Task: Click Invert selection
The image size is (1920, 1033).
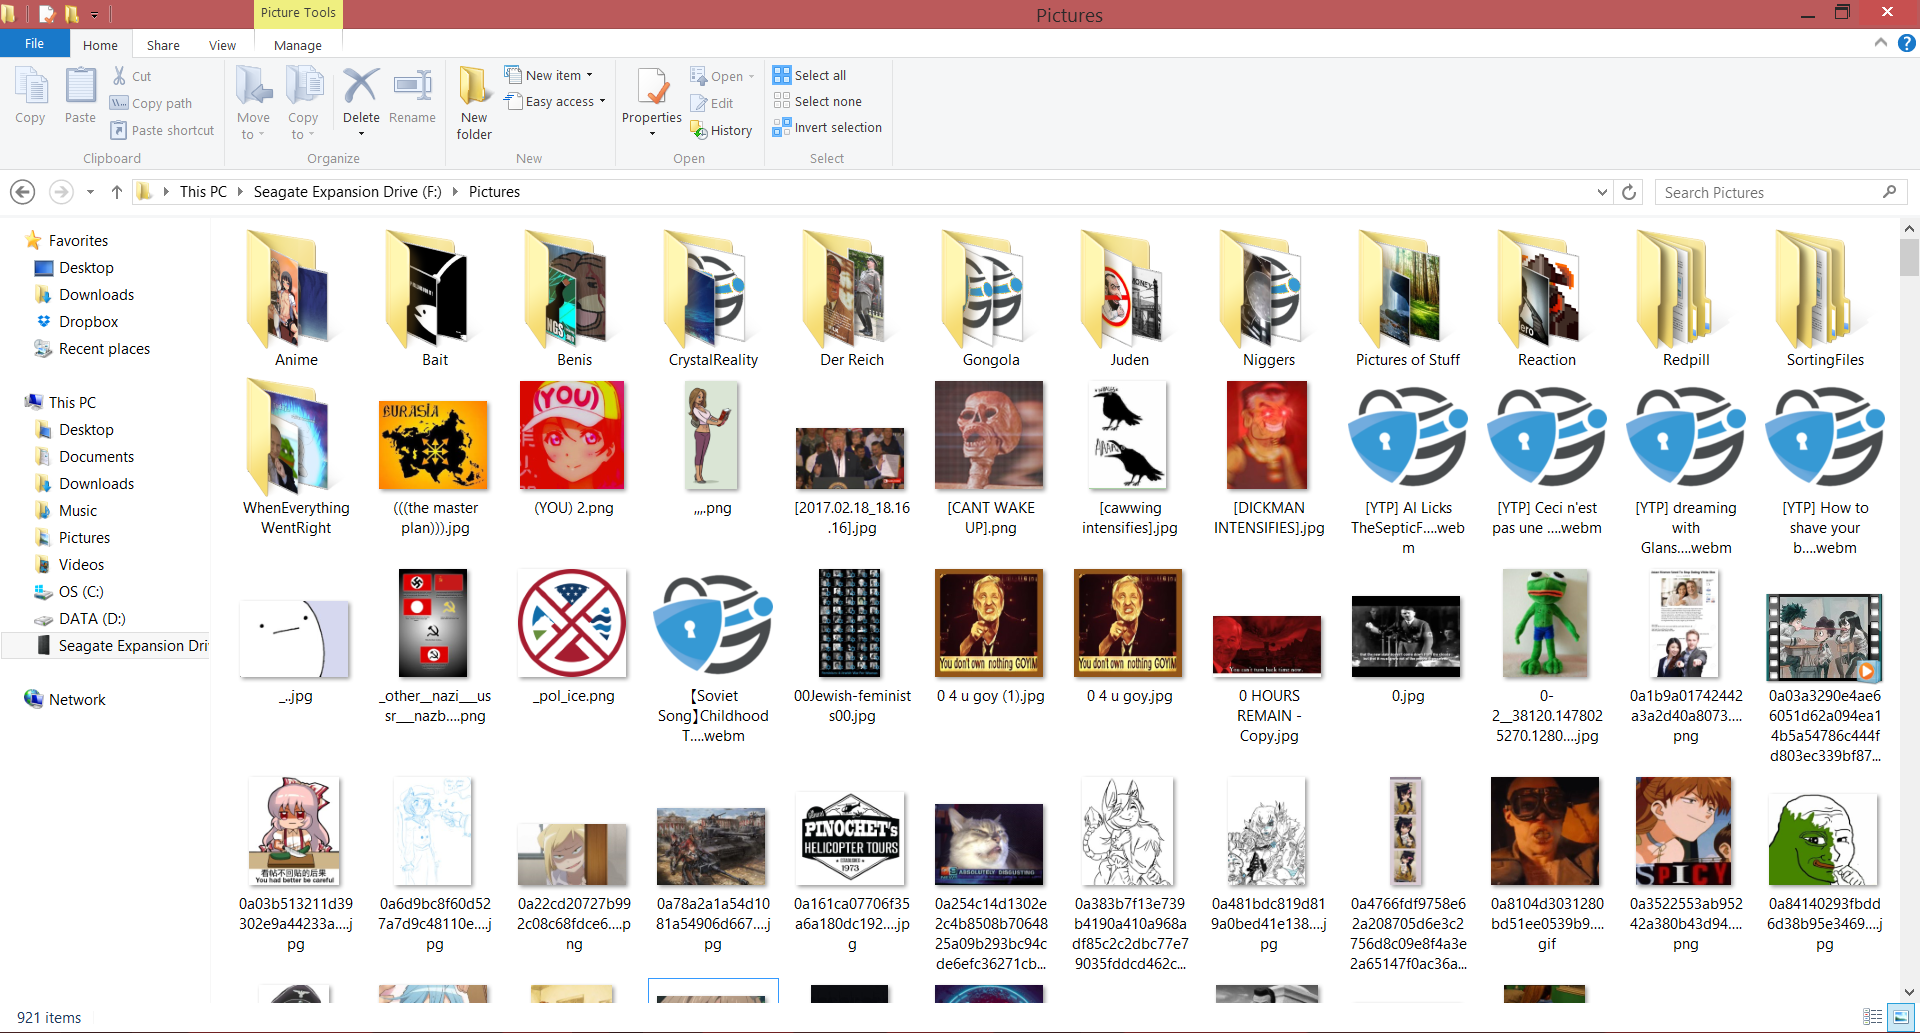Action: (x=828, y=127)
